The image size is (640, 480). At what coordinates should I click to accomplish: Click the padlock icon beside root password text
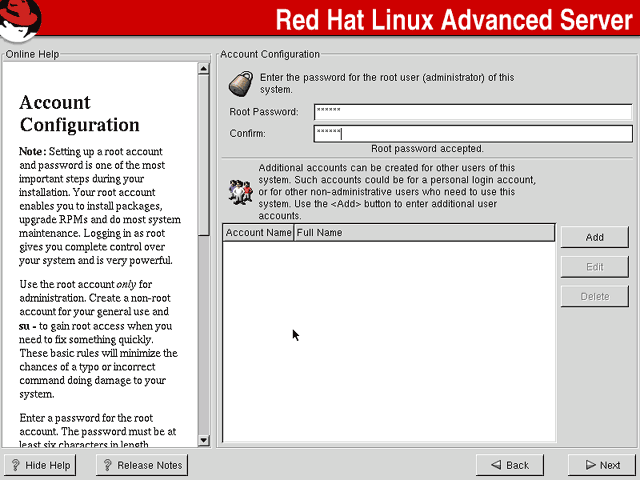[x=241, y=84]
